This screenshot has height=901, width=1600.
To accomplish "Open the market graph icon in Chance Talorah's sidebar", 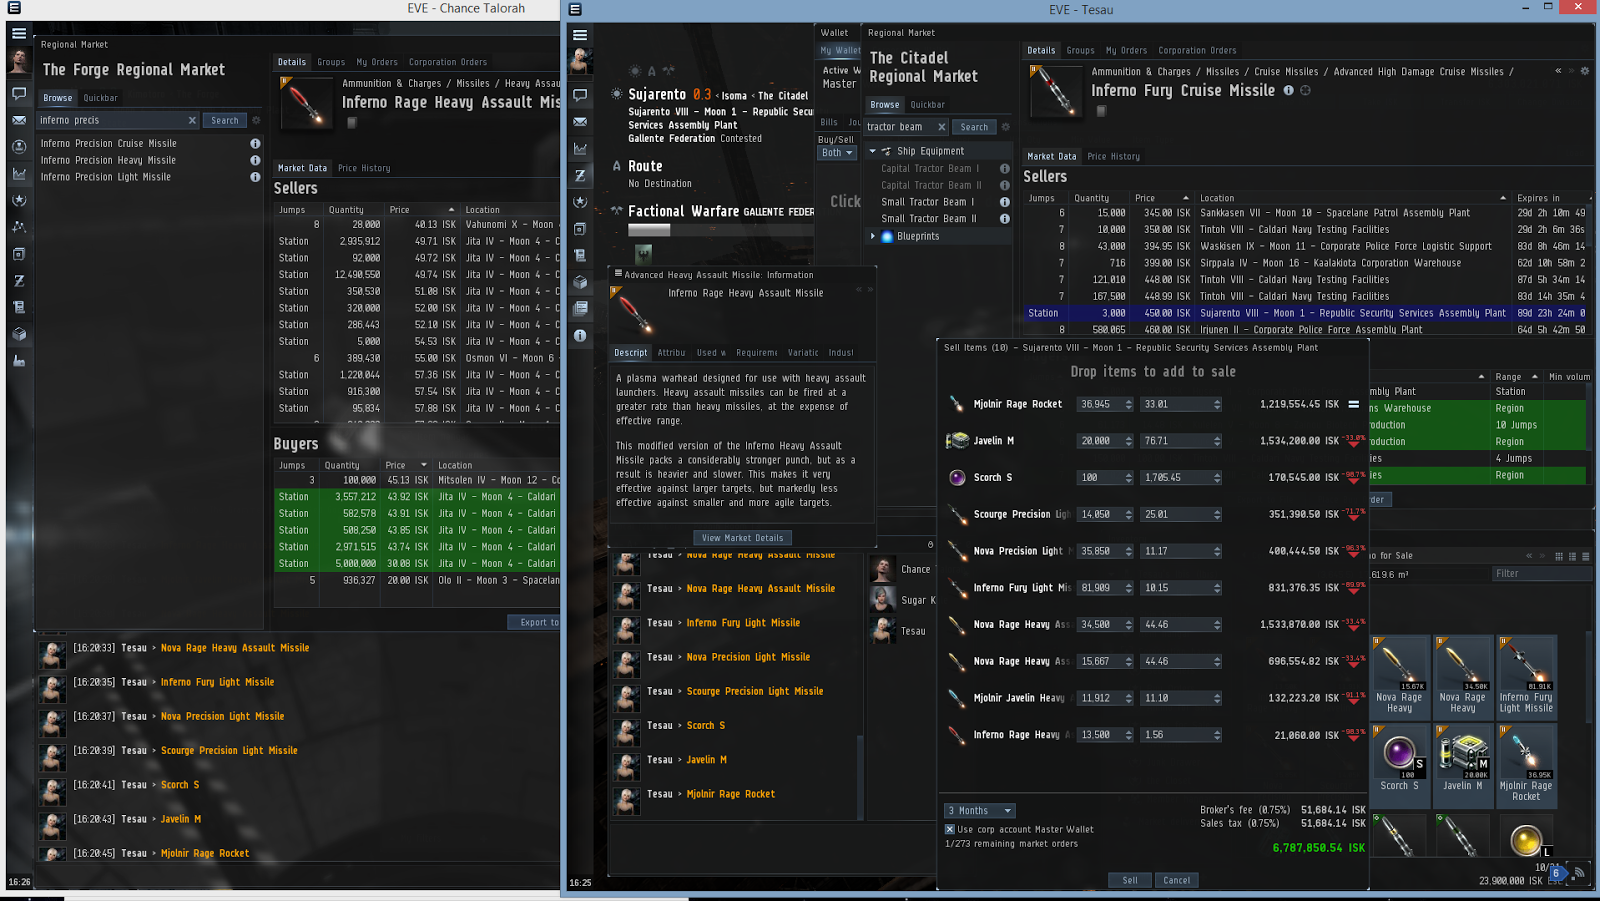I will (19, 174).
